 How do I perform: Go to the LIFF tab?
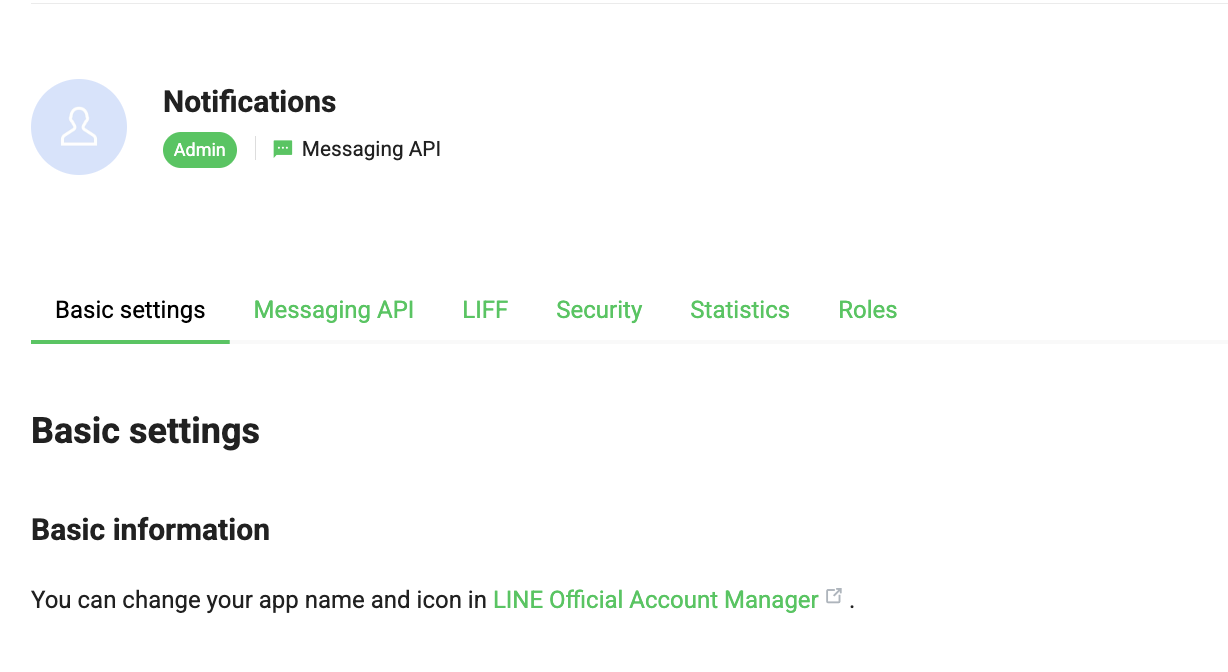click(485, 310)
